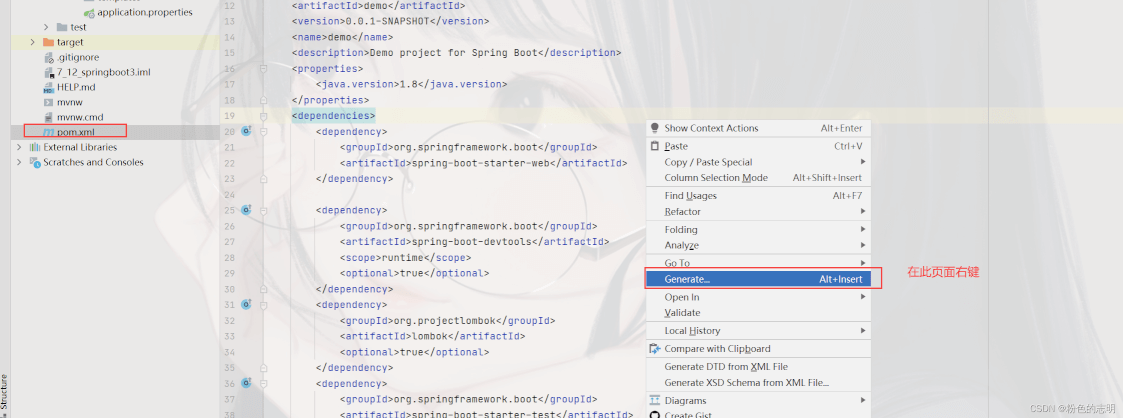
Task: Click the gutter icon on line 36
Action: coord(246,383)
